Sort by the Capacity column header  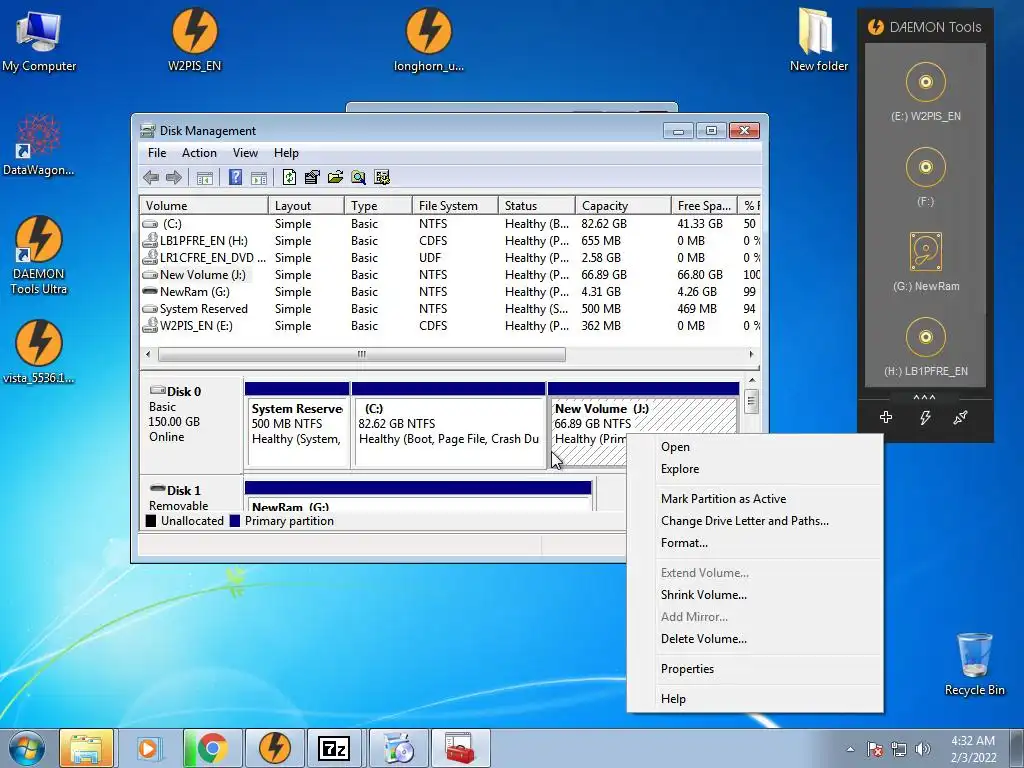coord(623,206)
